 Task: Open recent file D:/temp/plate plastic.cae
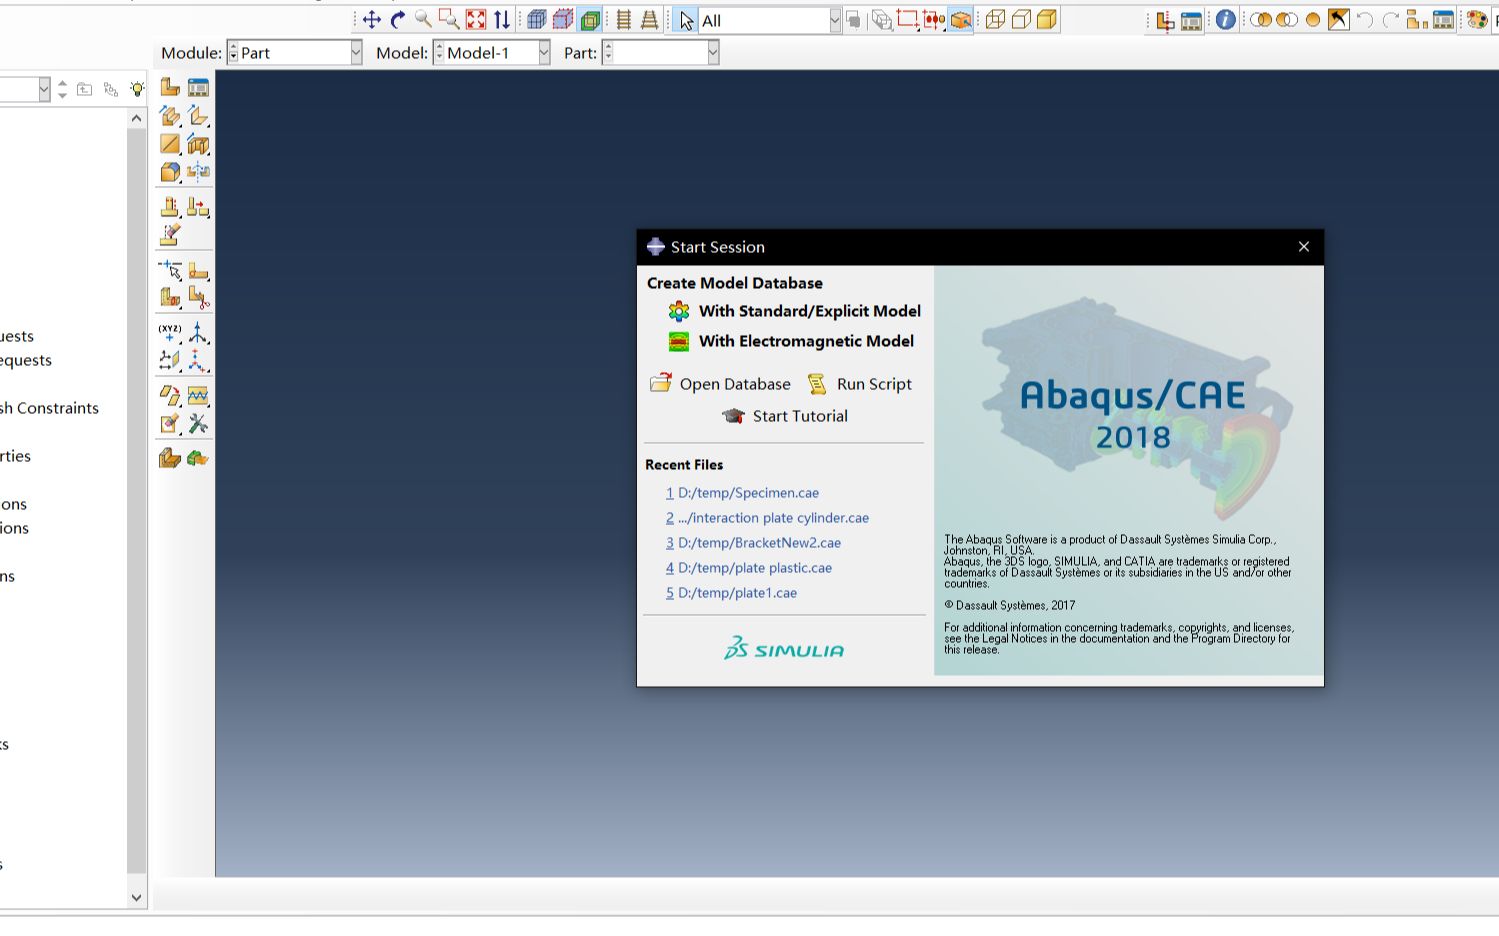pos(749,568)
